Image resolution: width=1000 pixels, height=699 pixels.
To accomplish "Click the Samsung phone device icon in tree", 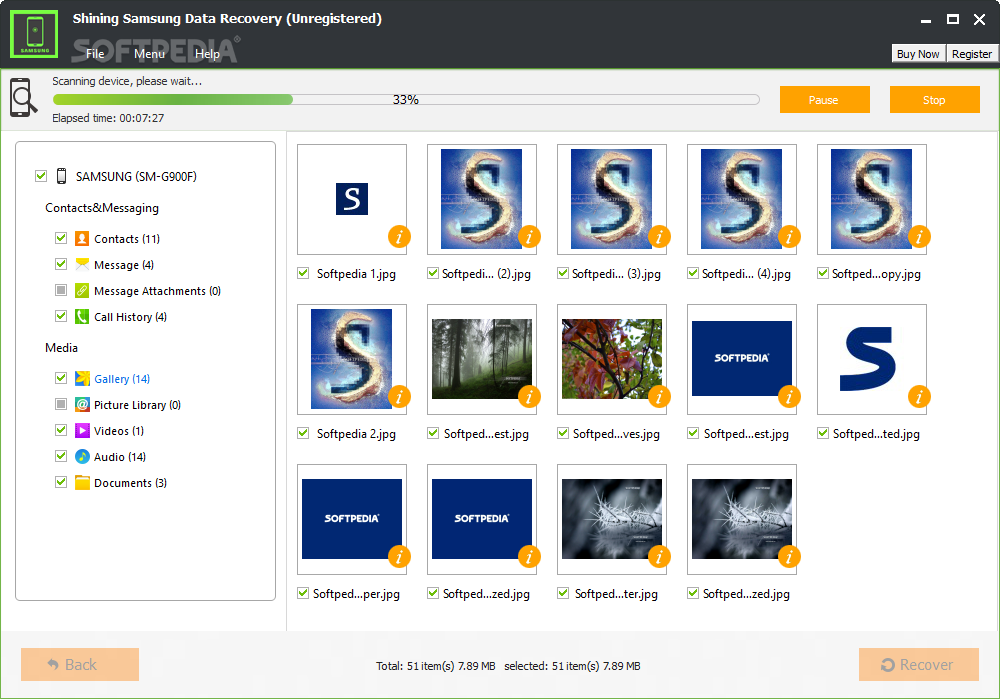I will coord(61,176).
